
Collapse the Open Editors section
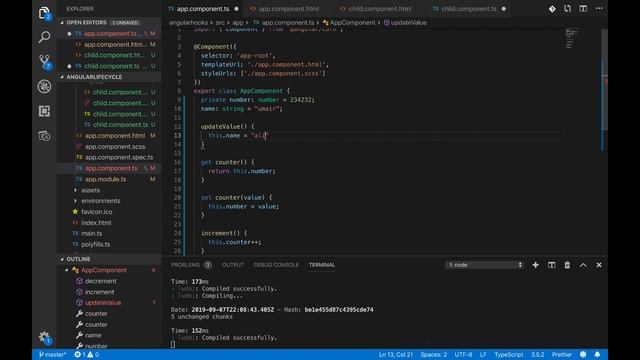click(62, 22)
